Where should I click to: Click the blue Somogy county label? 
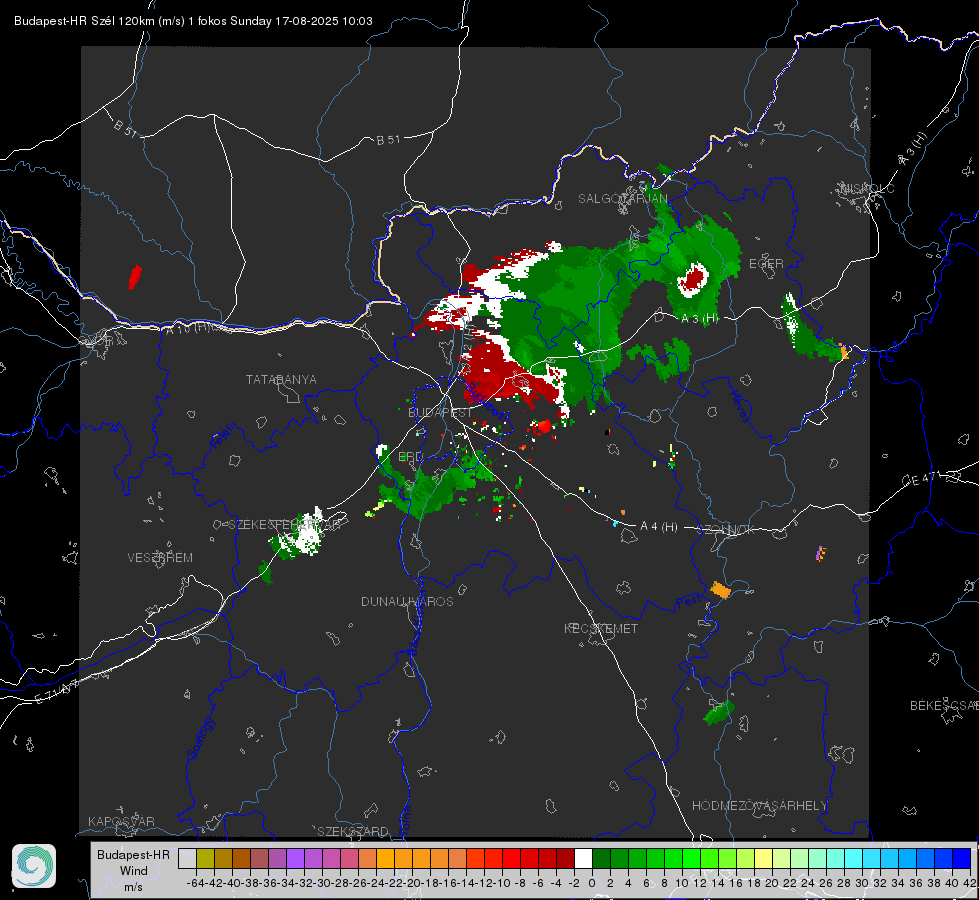[200, 738]
